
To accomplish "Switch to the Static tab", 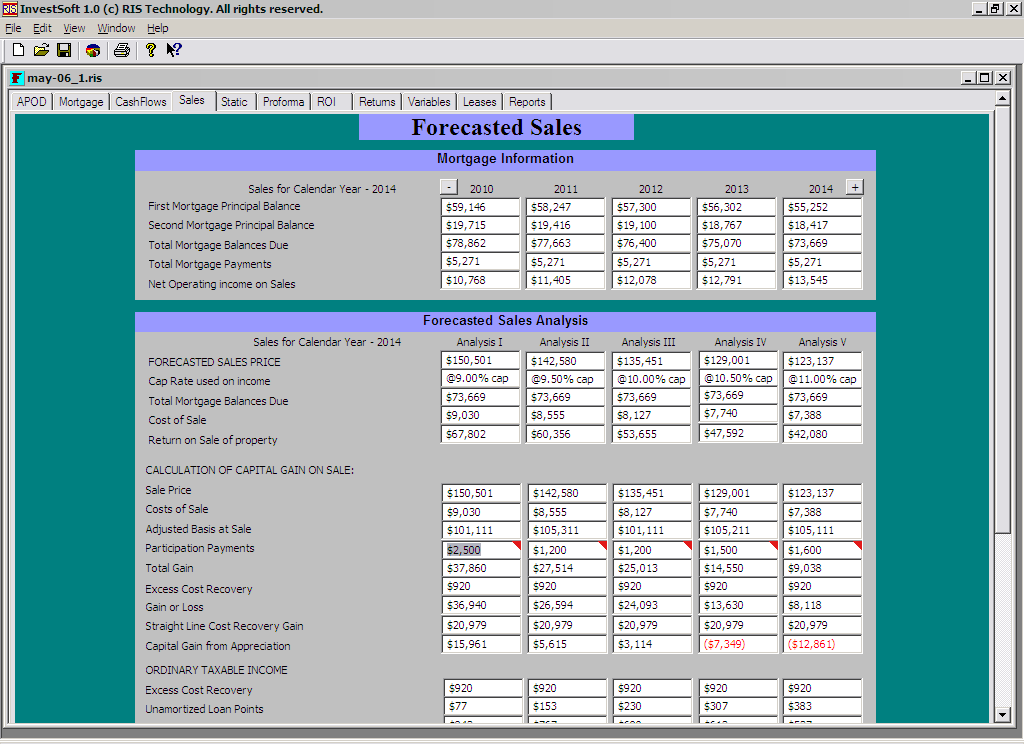I will tap(234, 102).
